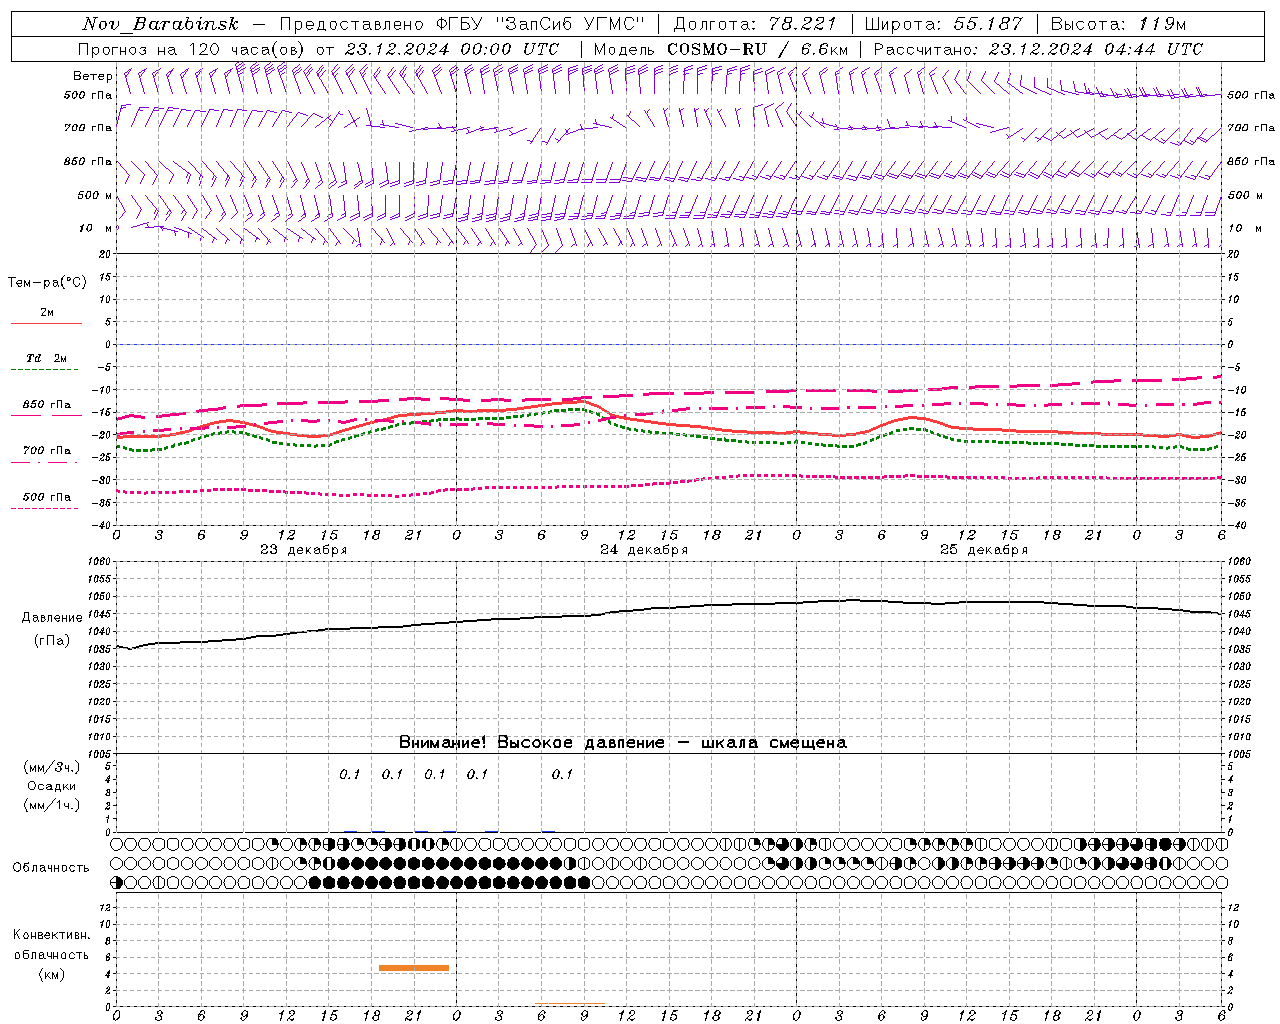Click the '(гПа)' pressure unit label

pyautogui.click(x=52, y=641)
